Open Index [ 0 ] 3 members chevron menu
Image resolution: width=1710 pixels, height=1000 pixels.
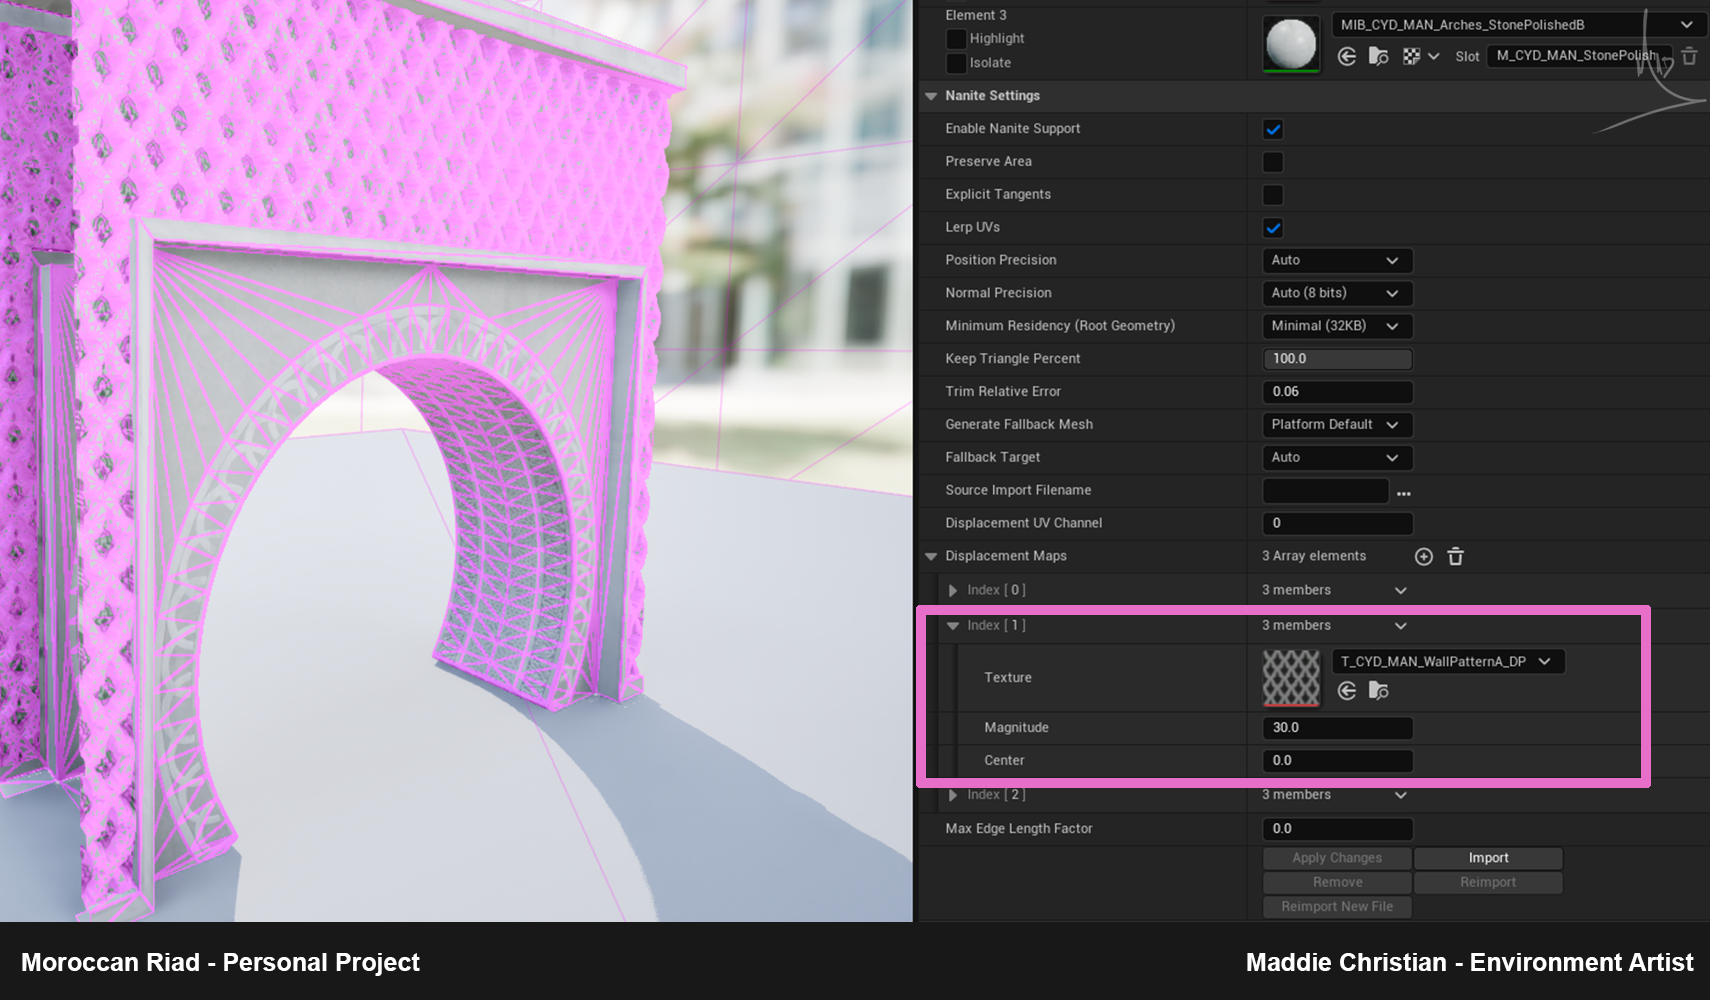(x=1401, y=591)
